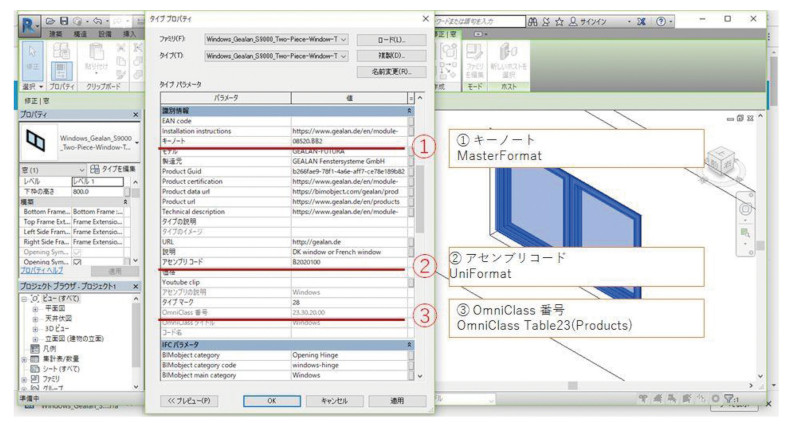This screenshot has width=800, height=429.
Task: Confirm the dialog with OK
Action: point(272,401)
